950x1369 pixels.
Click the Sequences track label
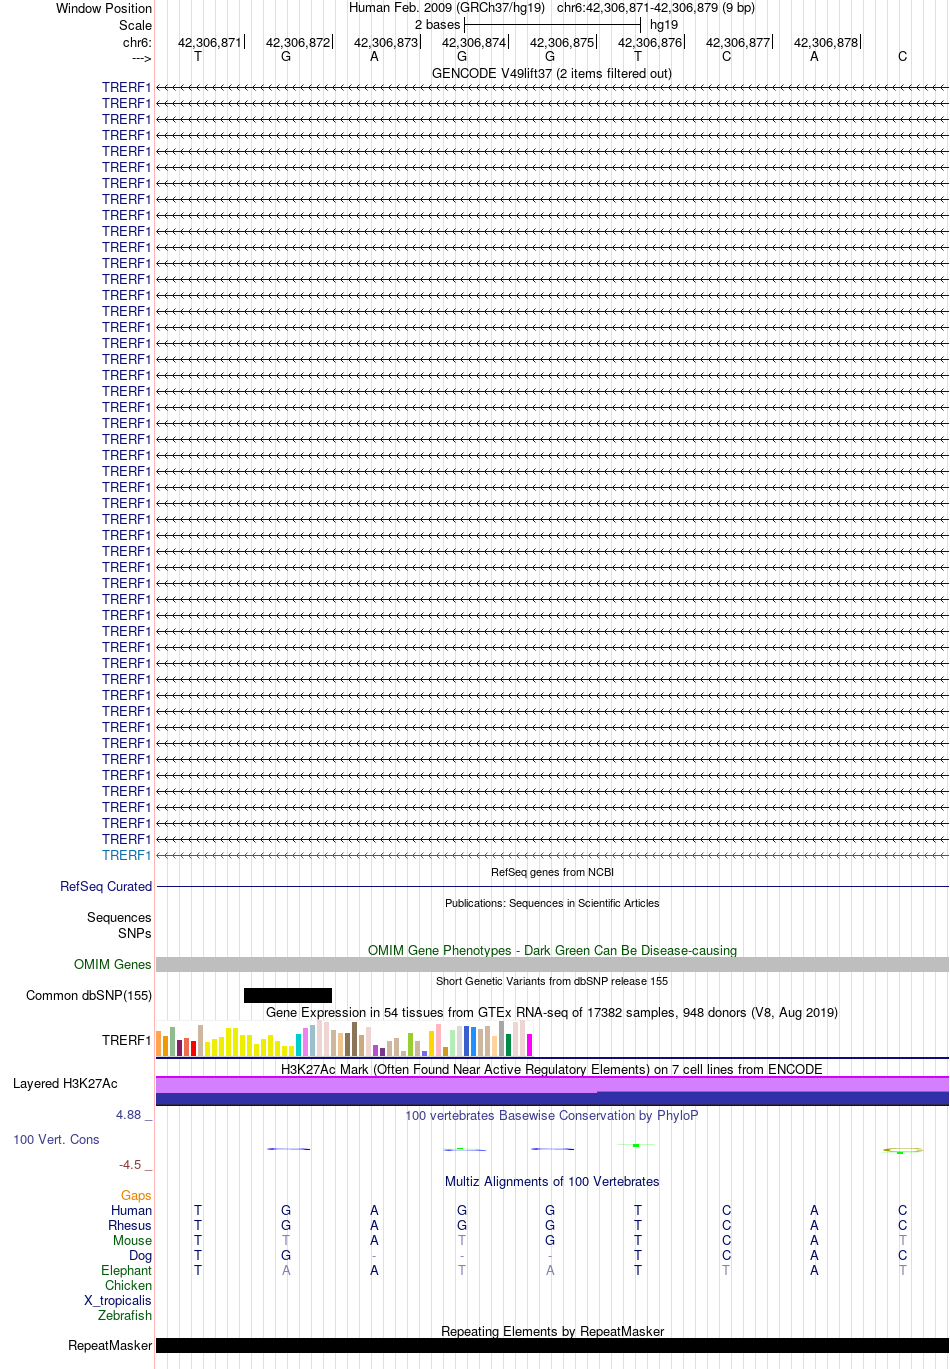(x=119, y=917)
